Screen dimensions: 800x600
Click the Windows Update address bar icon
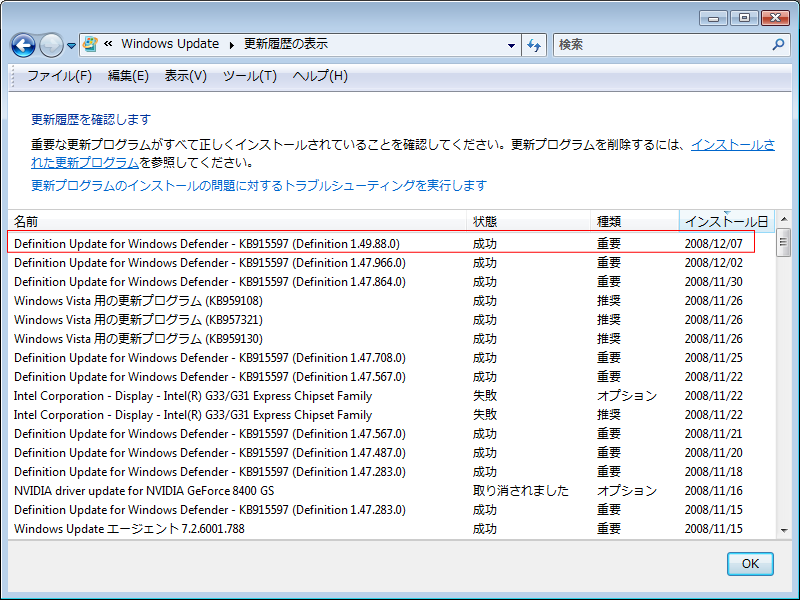pos(90,44)
